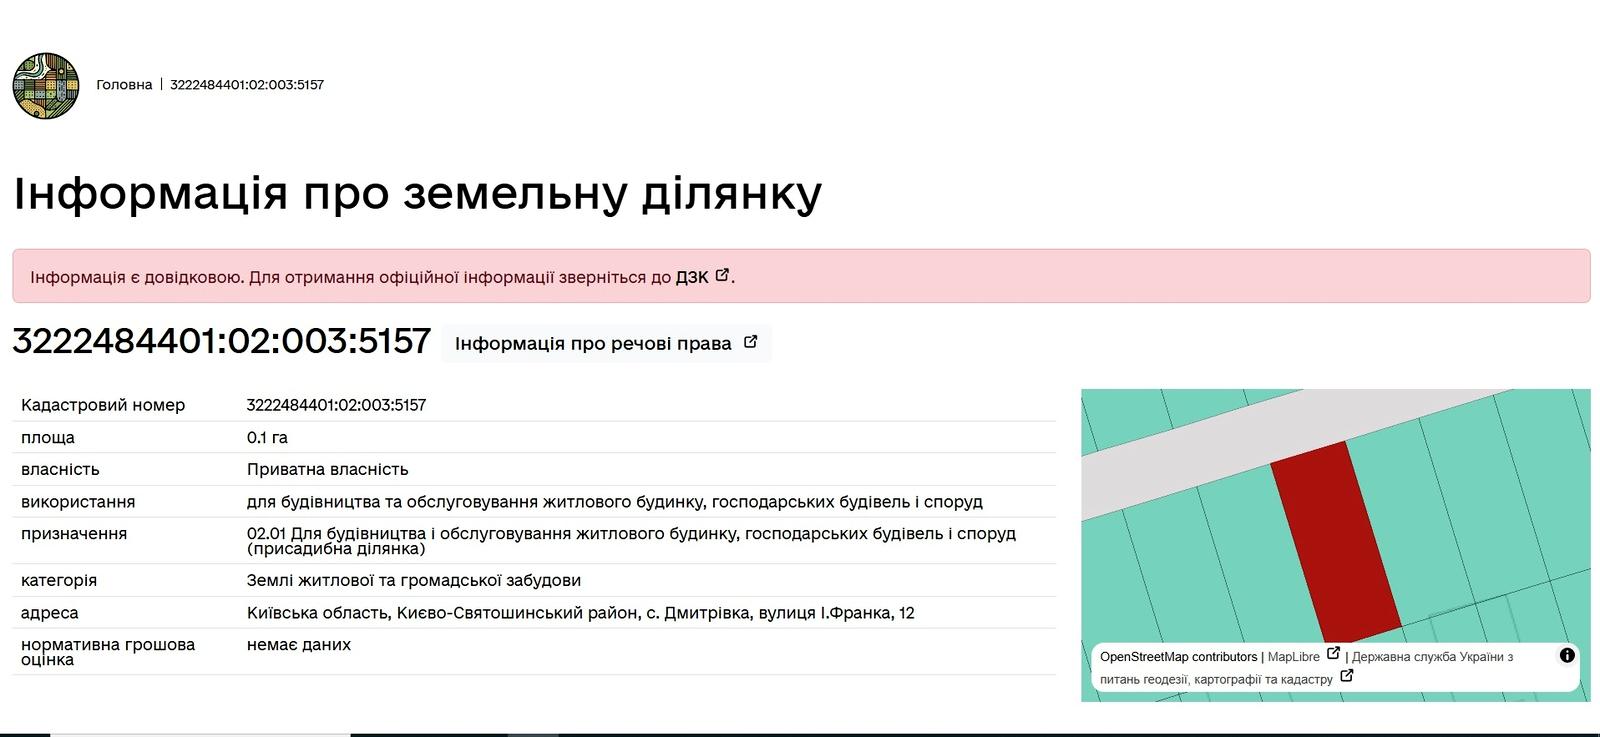This screenshot has width=1600, height=737.
Task: Open Інформація про речові права
Action: point(593,344)
